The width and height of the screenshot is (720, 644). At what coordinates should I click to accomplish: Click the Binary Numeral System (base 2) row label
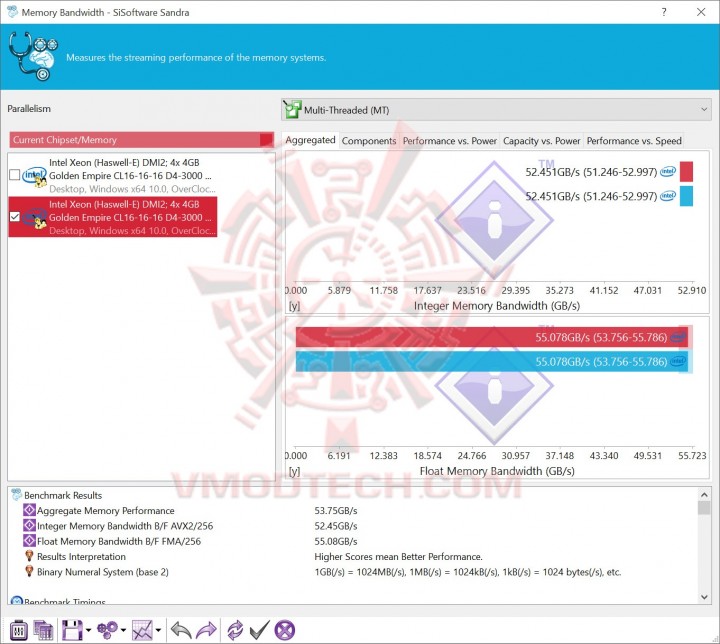click(x=103, y=572)
